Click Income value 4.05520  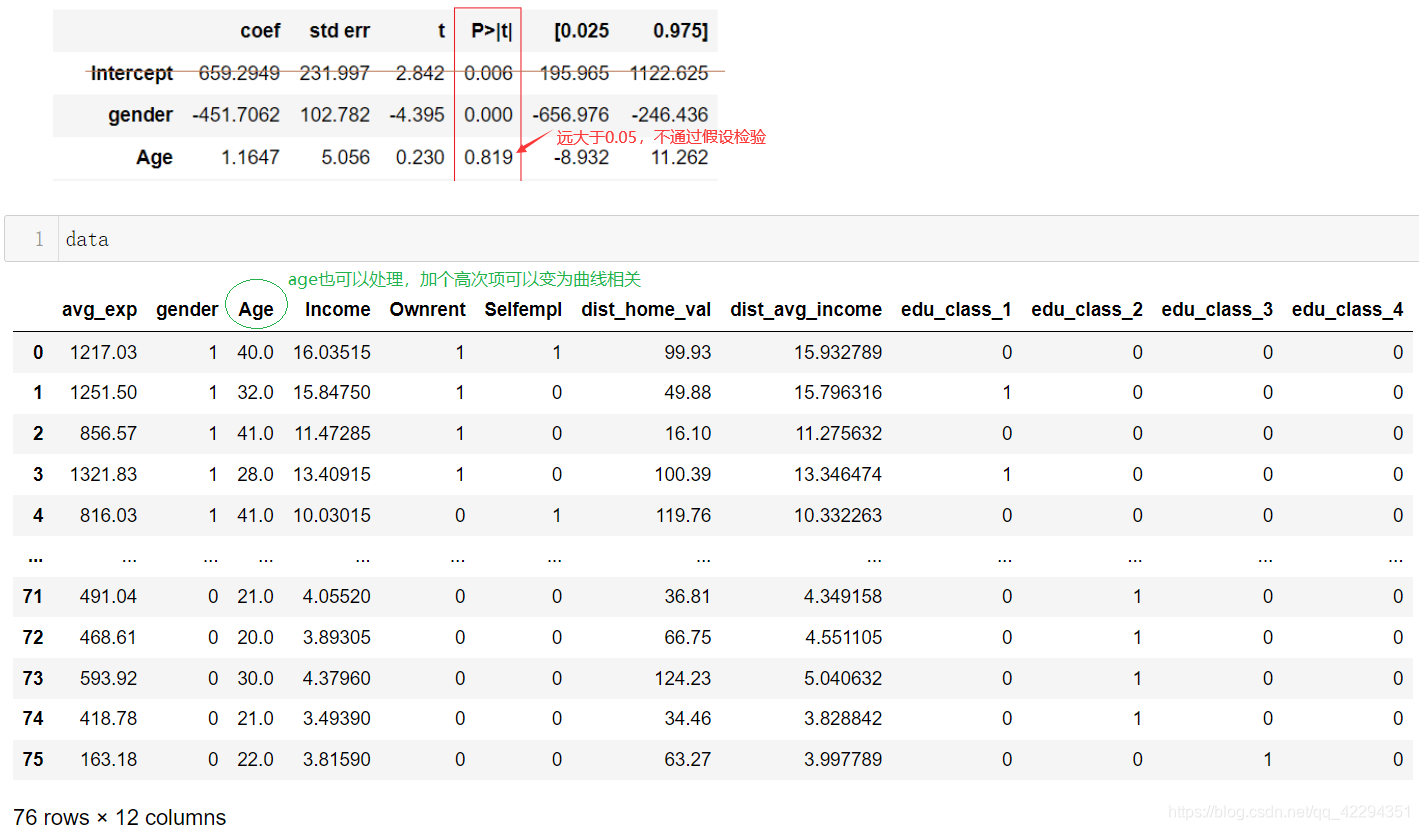tap(337, 597)
